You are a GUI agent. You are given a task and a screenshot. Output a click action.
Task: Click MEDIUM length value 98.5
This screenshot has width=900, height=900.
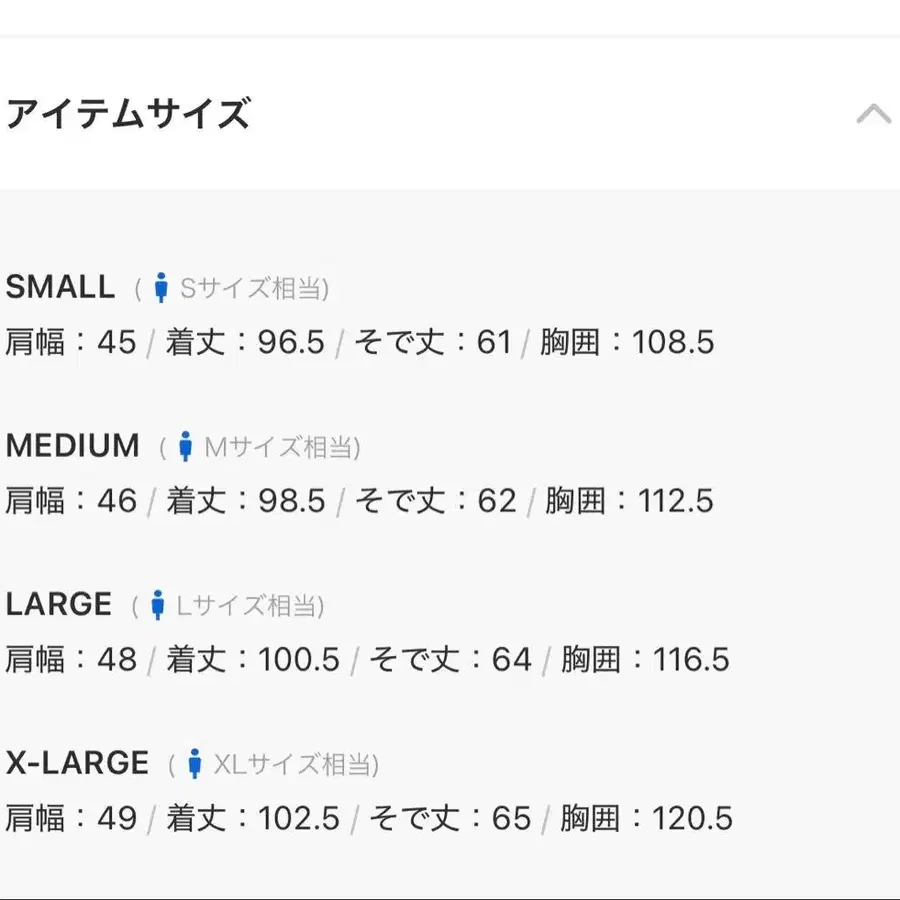292,501
